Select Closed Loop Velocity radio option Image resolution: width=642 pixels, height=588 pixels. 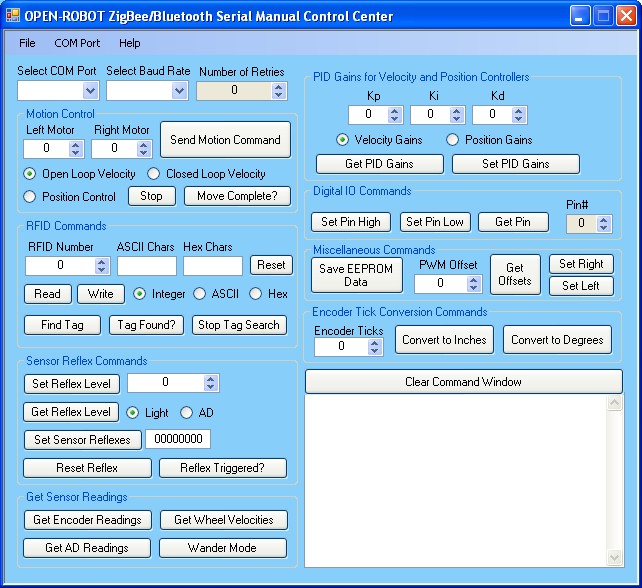pos(156,174)
